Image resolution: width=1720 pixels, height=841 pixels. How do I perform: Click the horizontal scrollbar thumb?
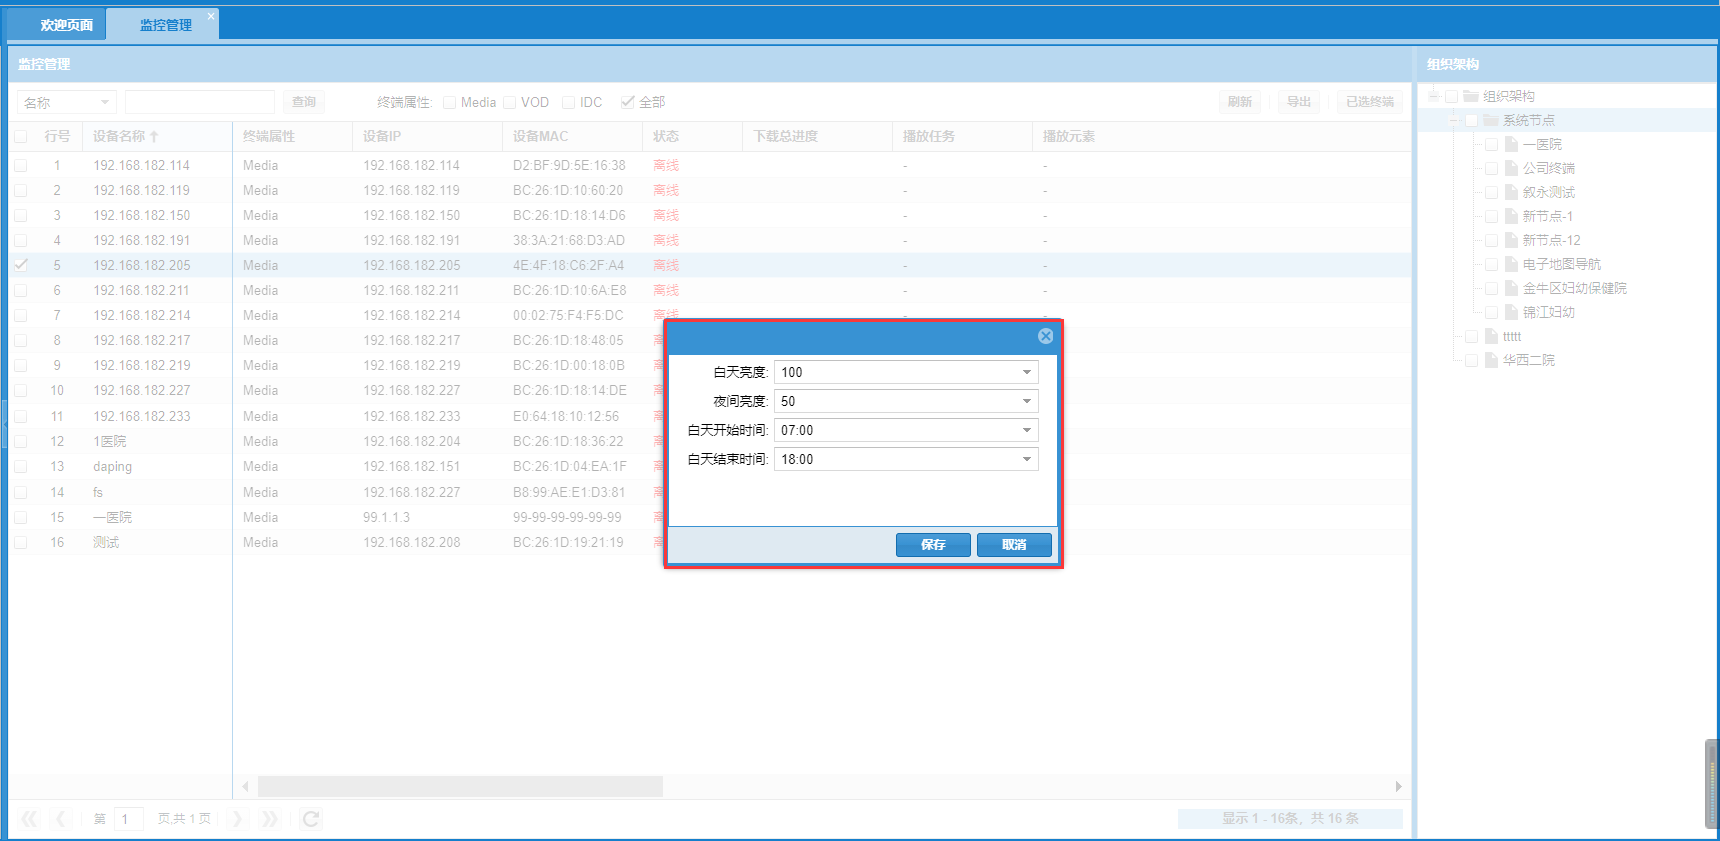(460, 787)
